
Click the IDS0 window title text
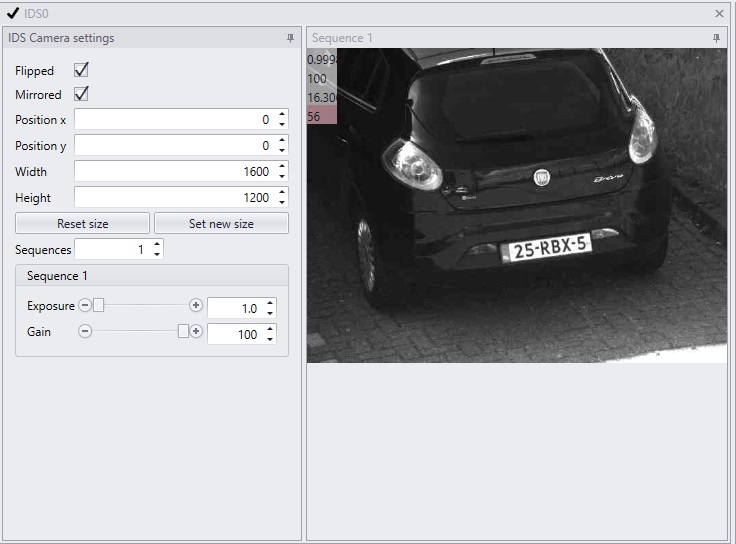(36, 14)
